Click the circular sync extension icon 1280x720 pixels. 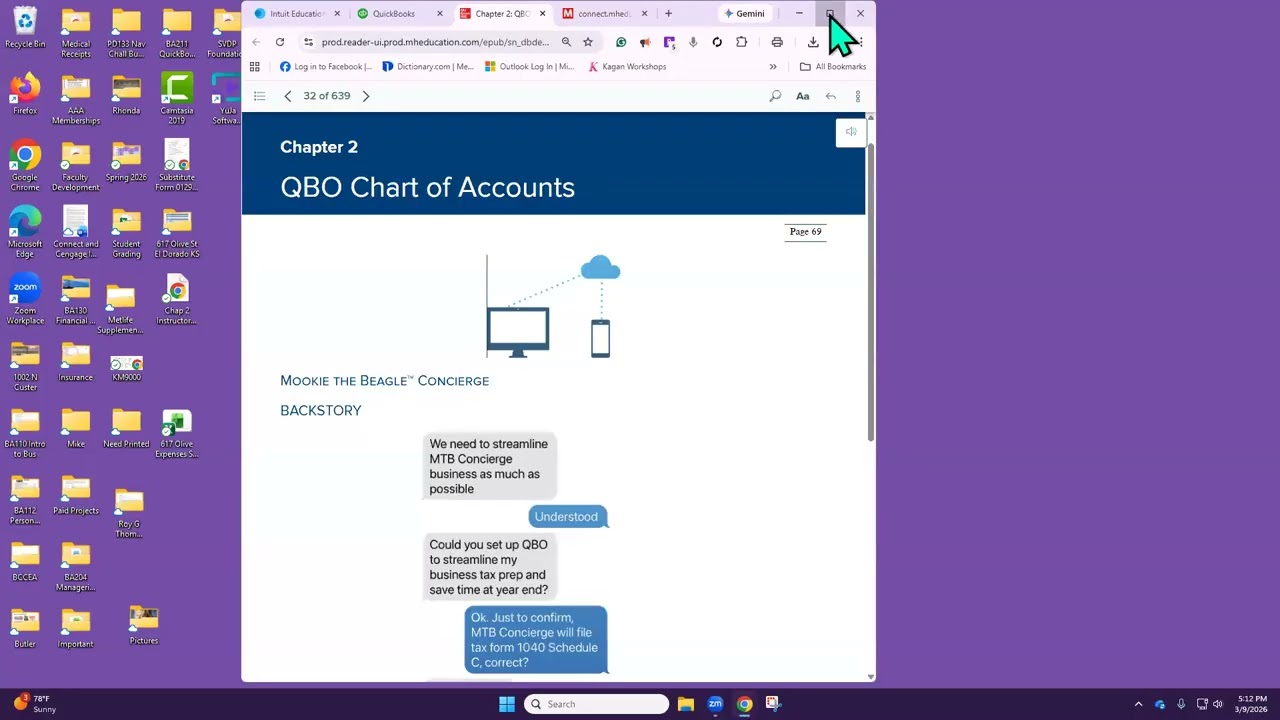pyautogui.click(x=717, y=42)
